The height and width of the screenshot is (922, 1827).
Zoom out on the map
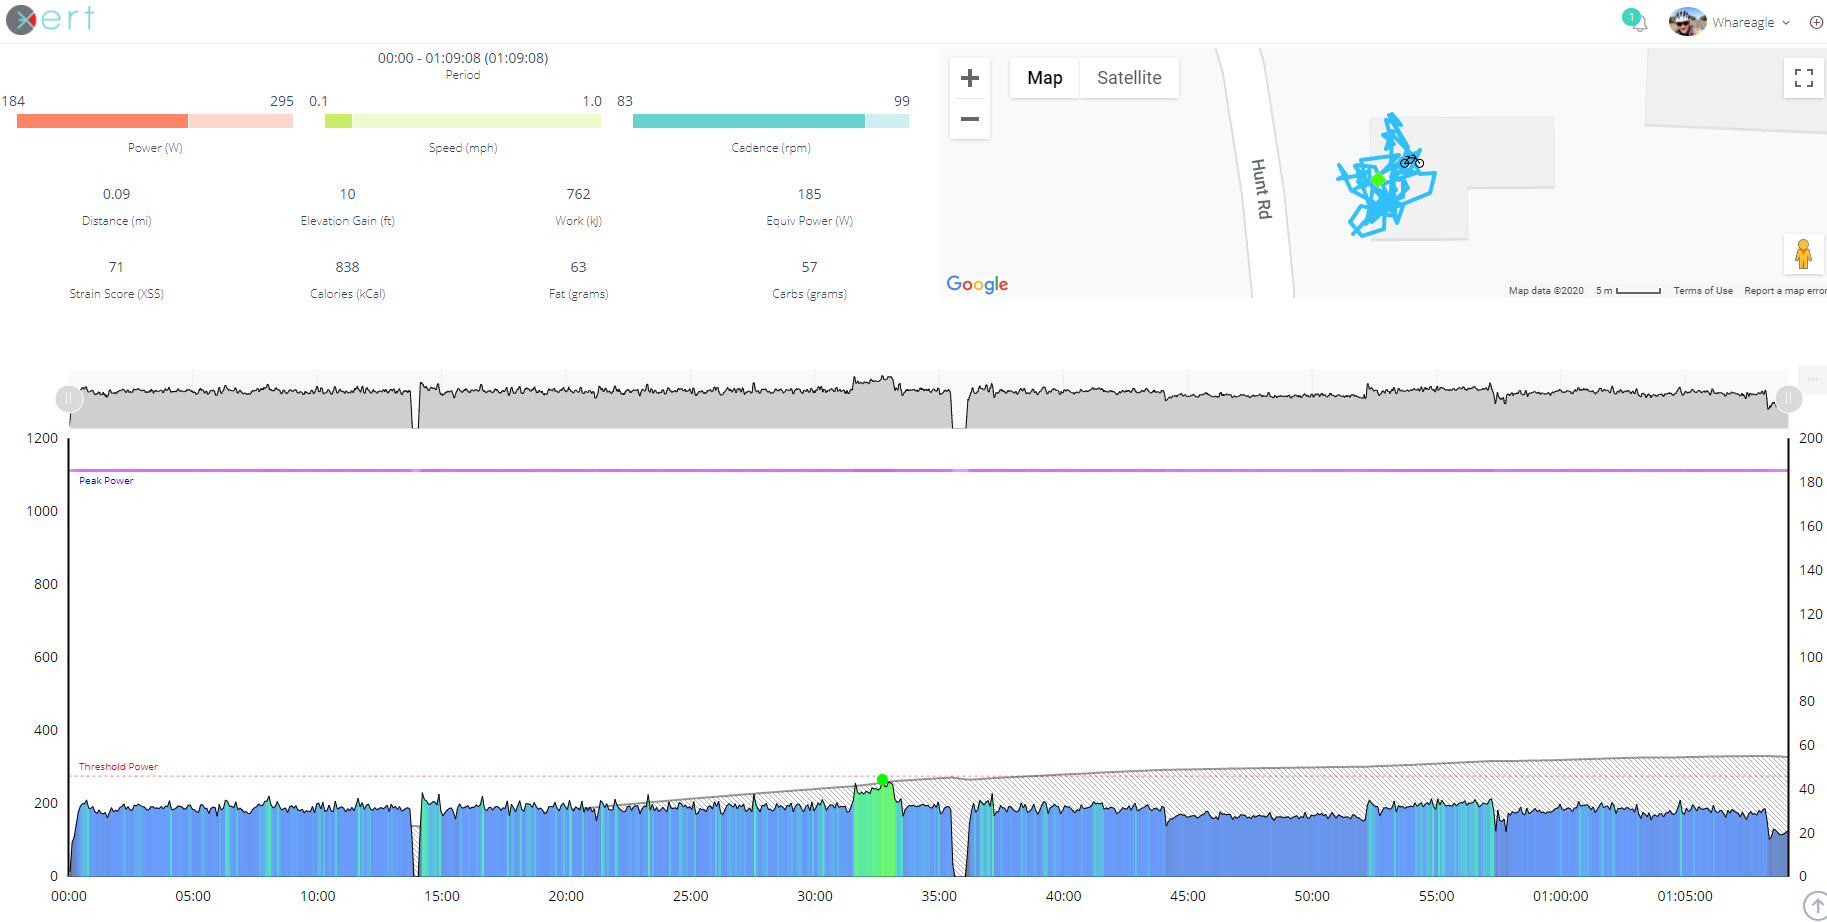tap(969, 118)
